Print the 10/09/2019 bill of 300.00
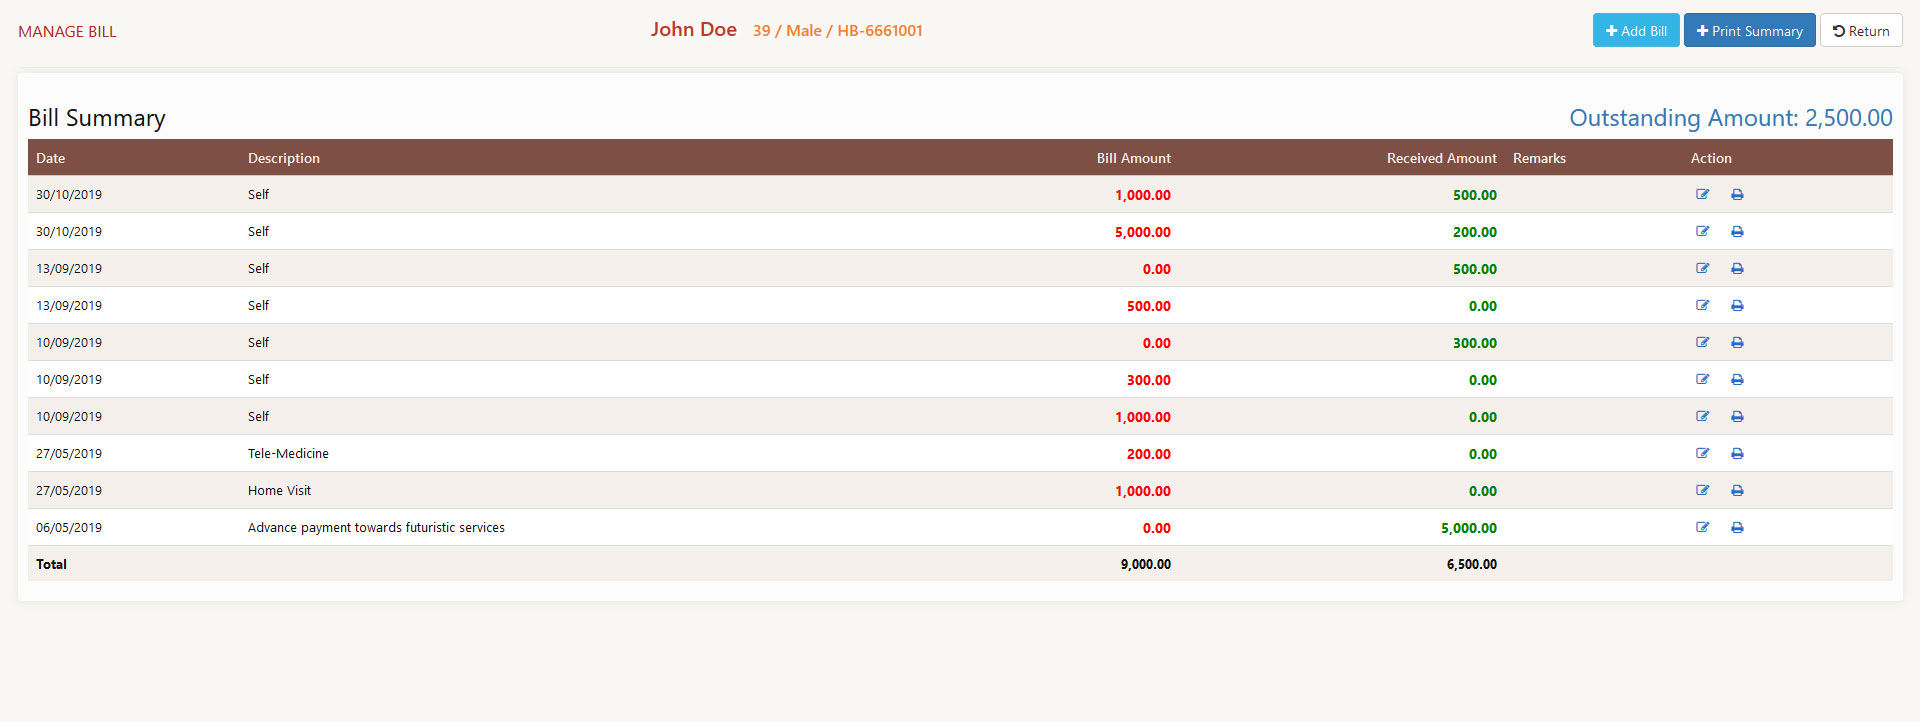 (1737, 380)
